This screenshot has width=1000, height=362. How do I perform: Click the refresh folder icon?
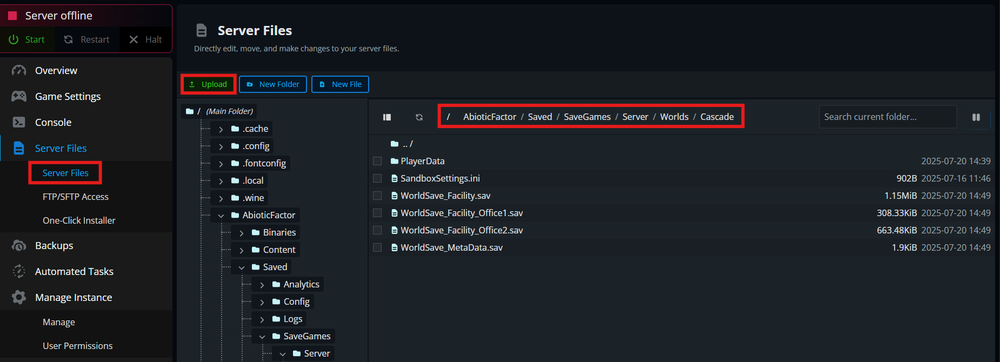tap(419, 117)
